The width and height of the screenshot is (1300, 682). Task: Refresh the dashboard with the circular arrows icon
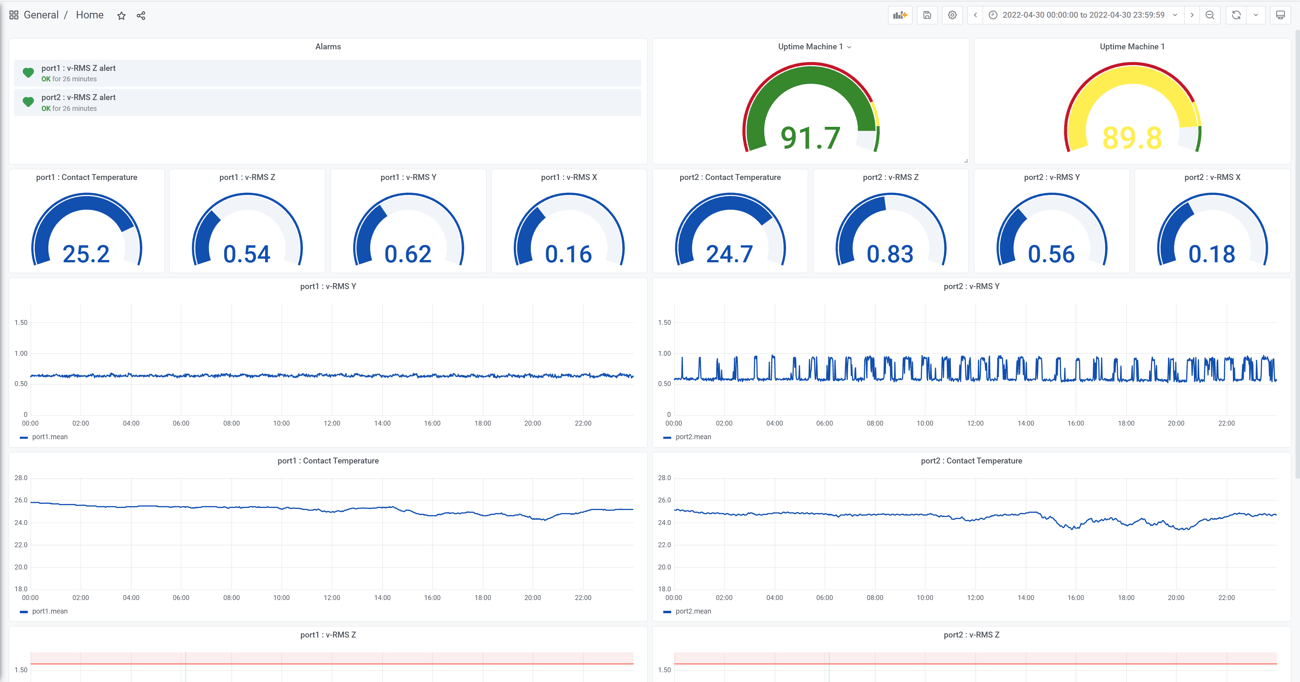coord(1236,15)
